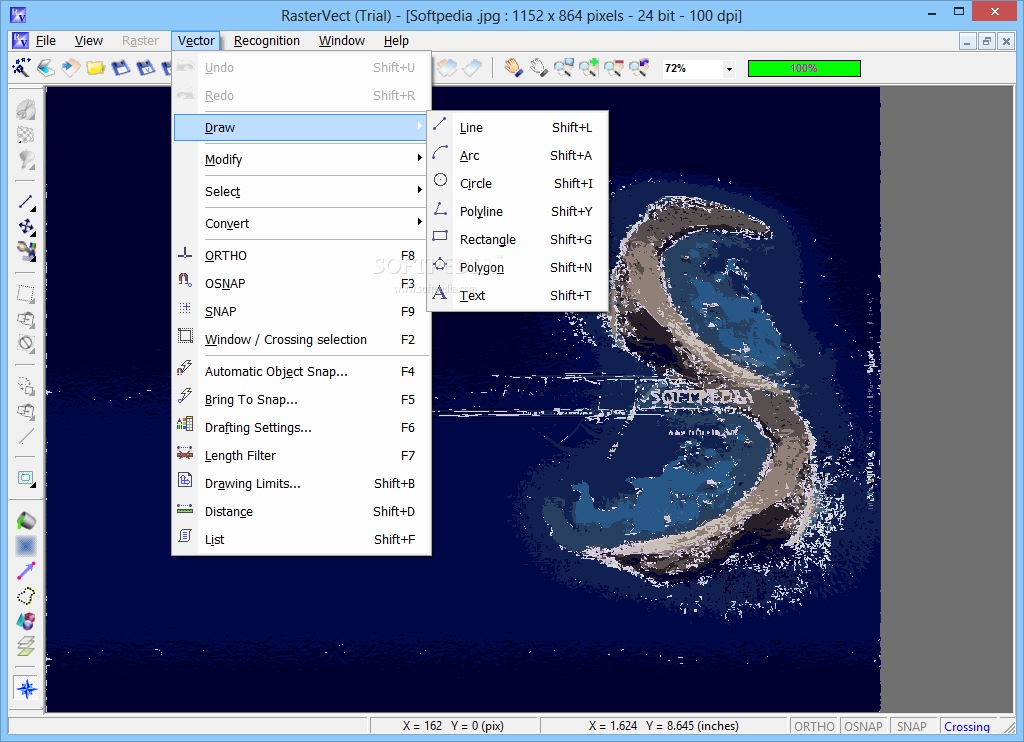
Task: Select the diagonal line draw tool in left toolbar
Action: (26, 202)
